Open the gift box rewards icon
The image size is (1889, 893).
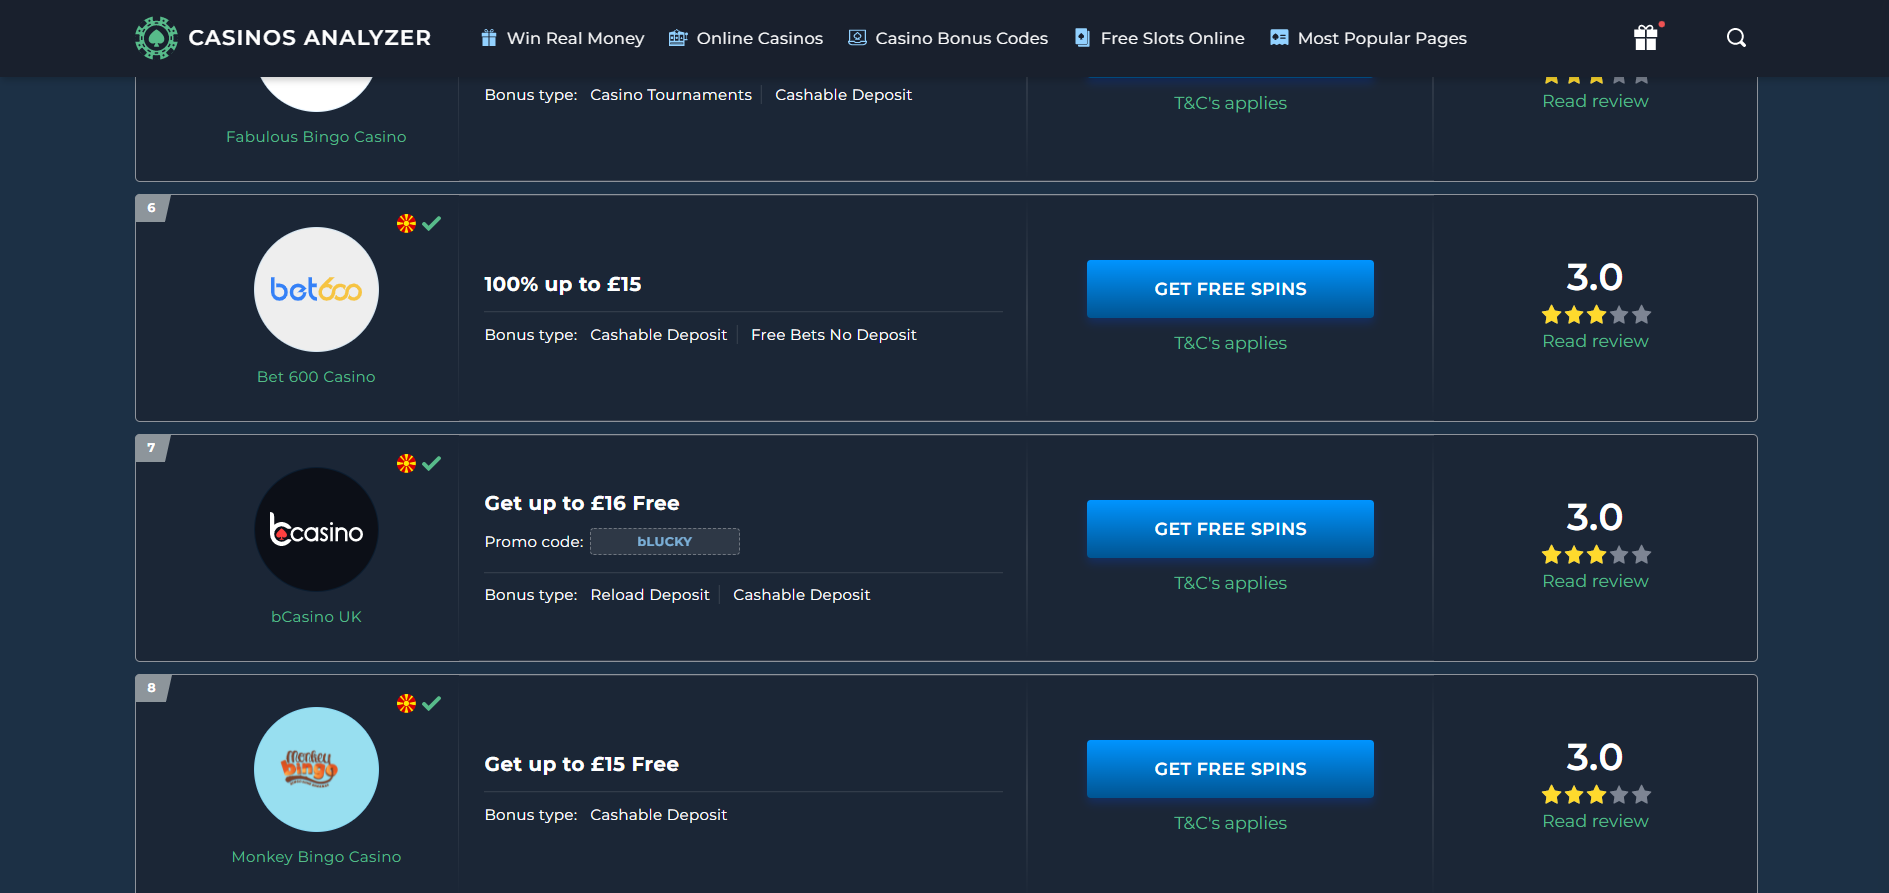point(1646,38)
